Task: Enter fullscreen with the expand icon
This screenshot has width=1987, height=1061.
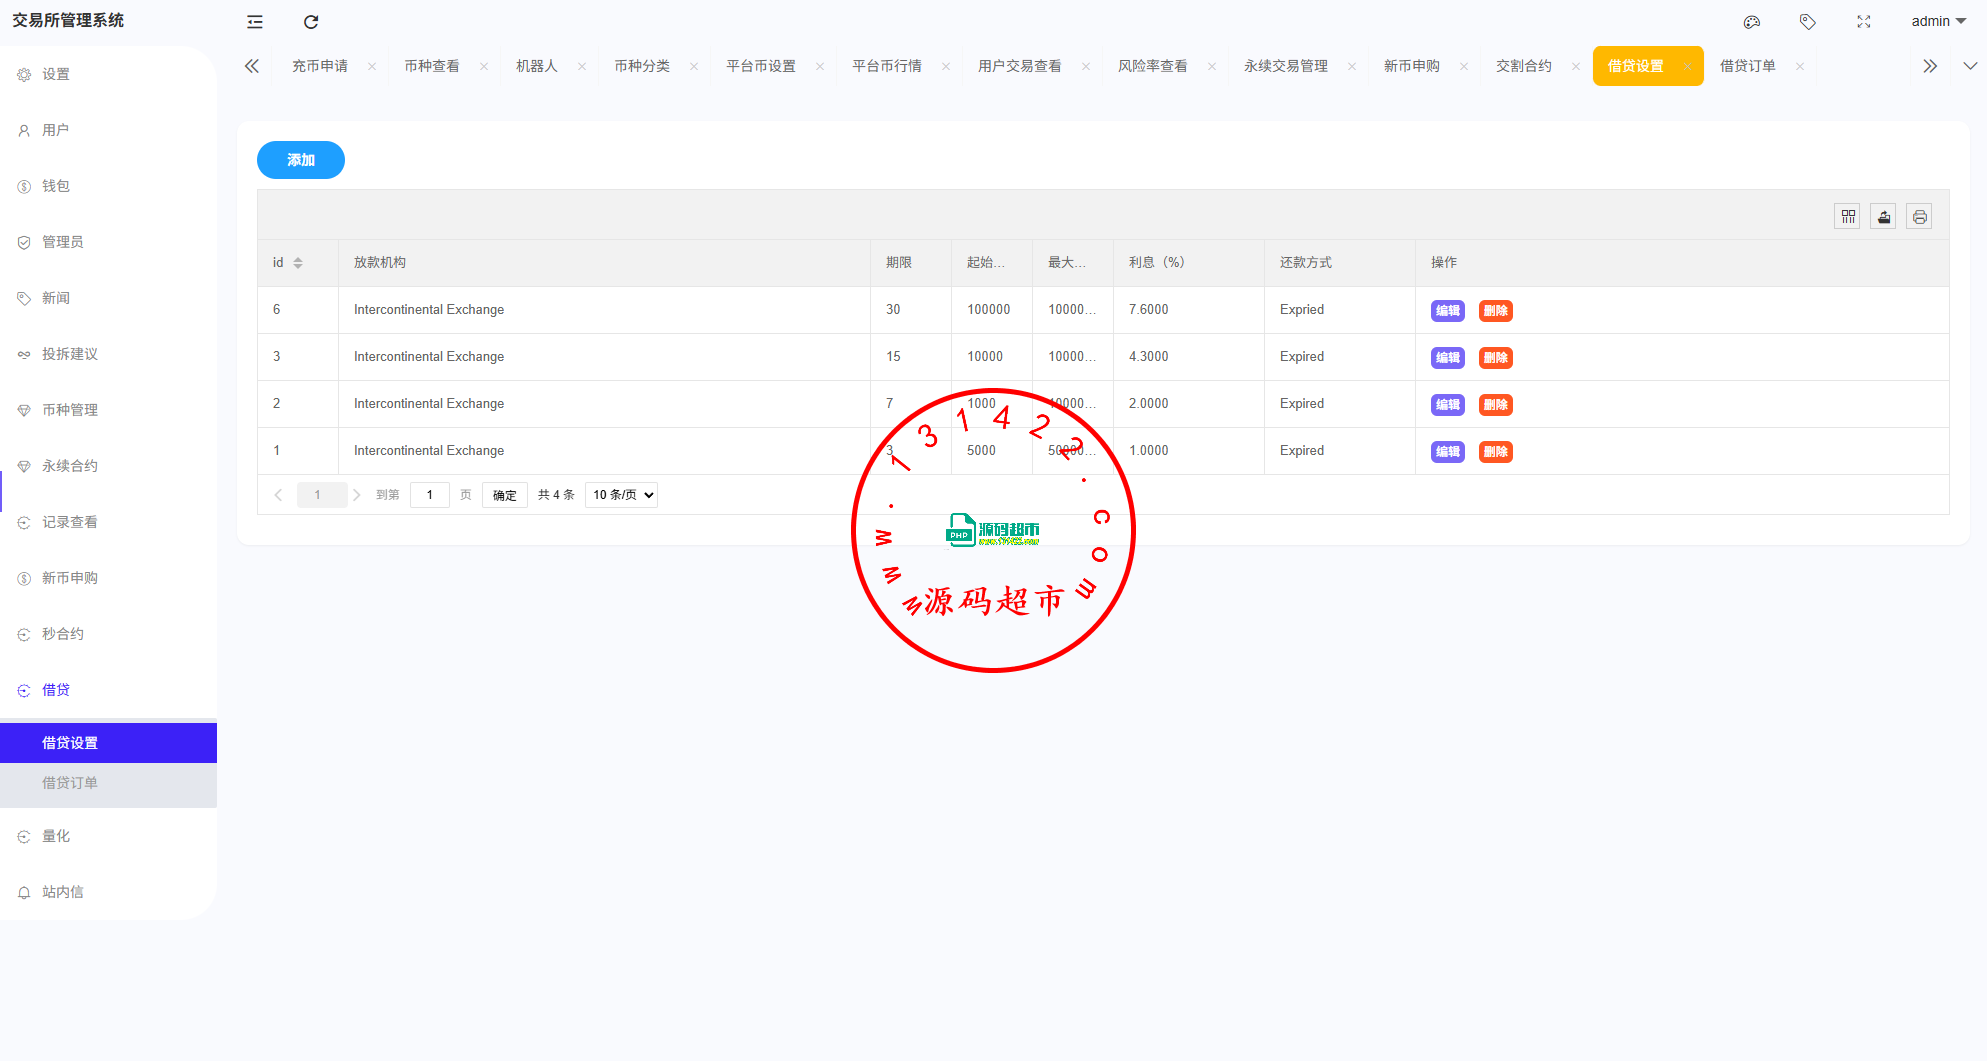Action: pos(1864,22)
